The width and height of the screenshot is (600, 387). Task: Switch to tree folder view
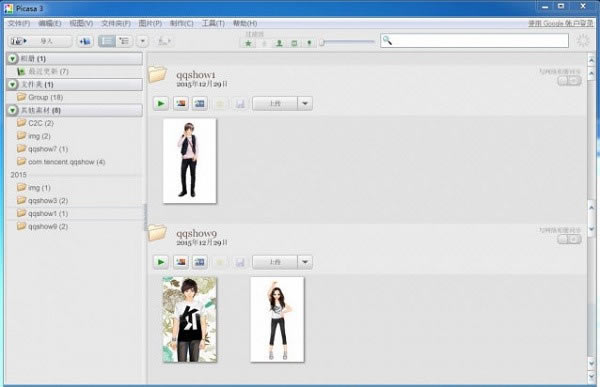124,41
